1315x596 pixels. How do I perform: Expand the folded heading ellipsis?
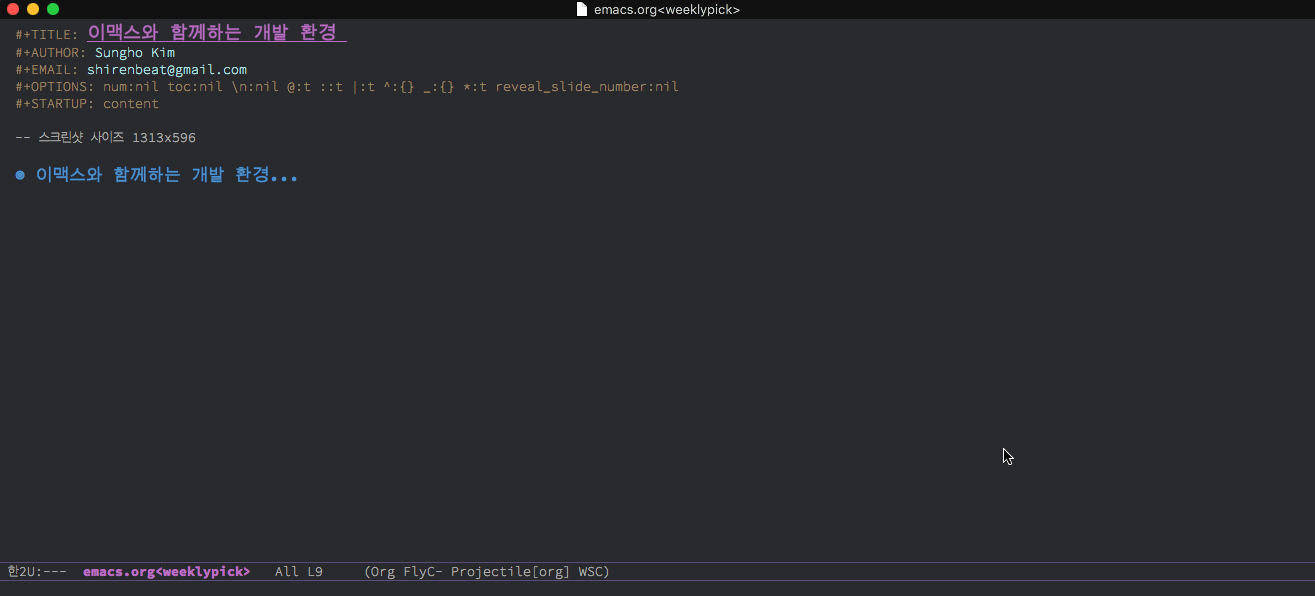click(285, 178)
